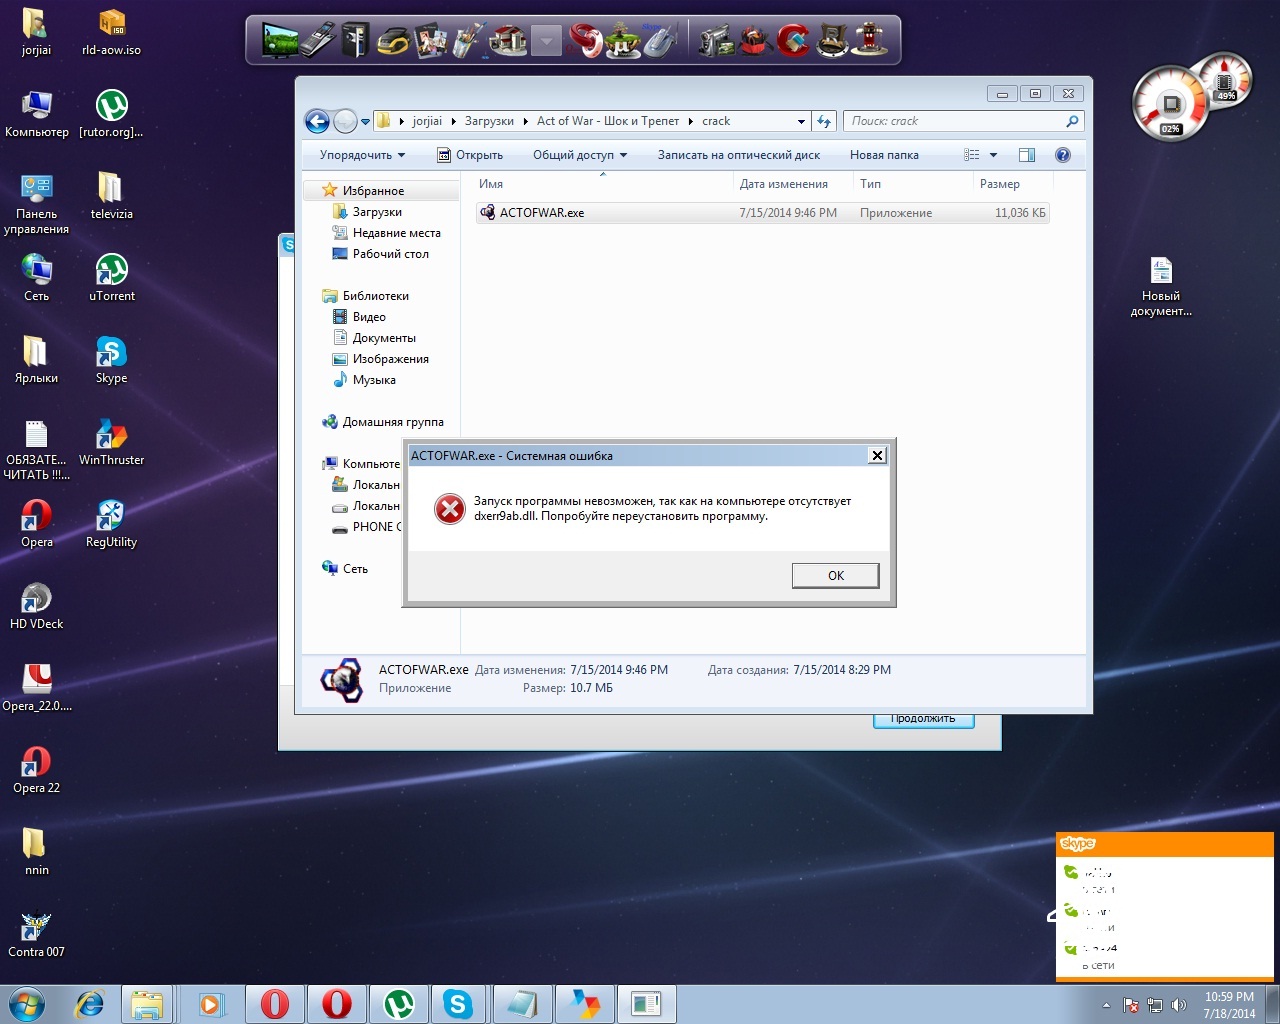
Task: Click the paint brushes cup dock icon
Action: point(467,40)
